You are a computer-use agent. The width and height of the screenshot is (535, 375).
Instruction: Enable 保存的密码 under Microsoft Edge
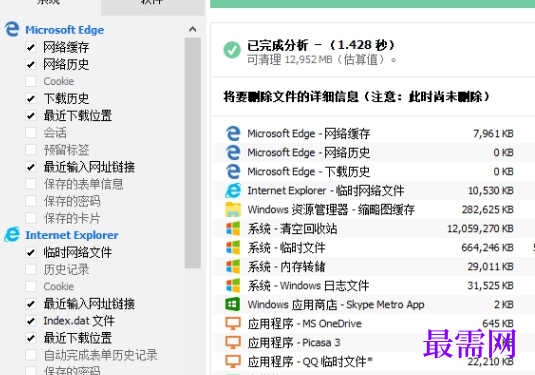pos(31,201)
